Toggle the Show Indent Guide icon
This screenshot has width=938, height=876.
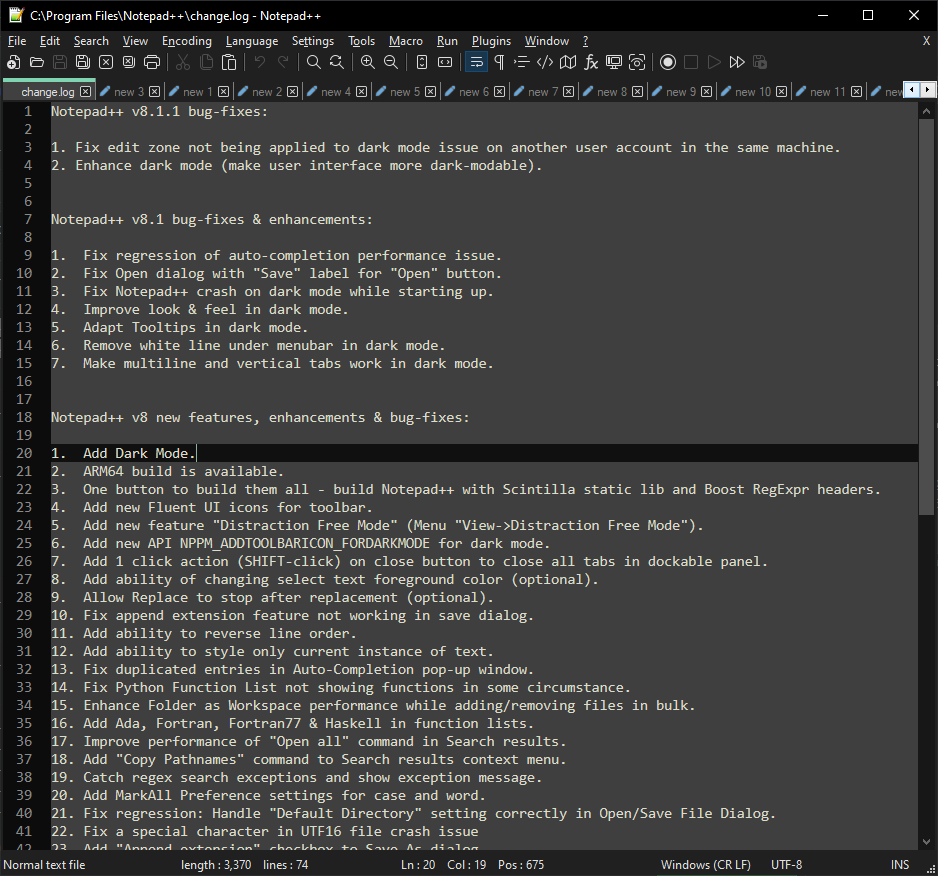(x=520, y=62)
